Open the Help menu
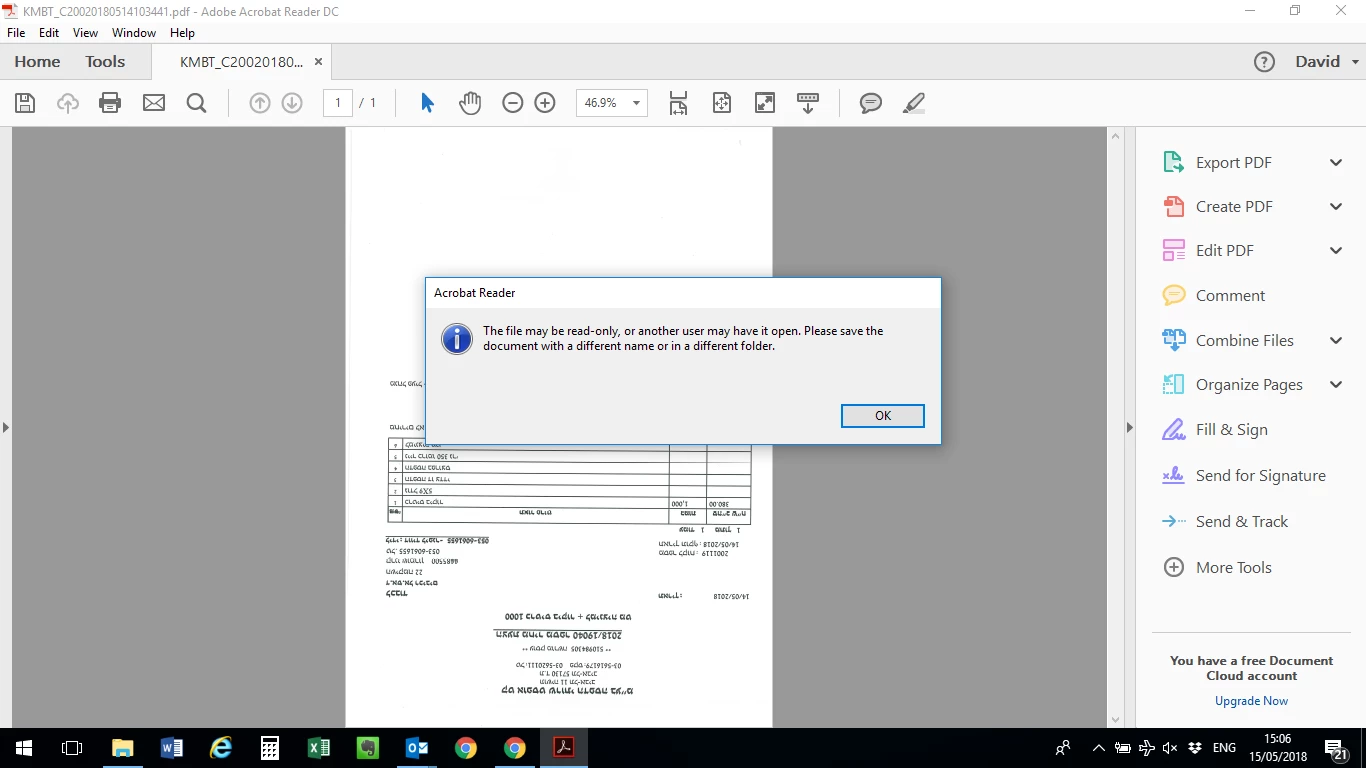The height and width of the screenshot is (768, 1366). [182, 33]
